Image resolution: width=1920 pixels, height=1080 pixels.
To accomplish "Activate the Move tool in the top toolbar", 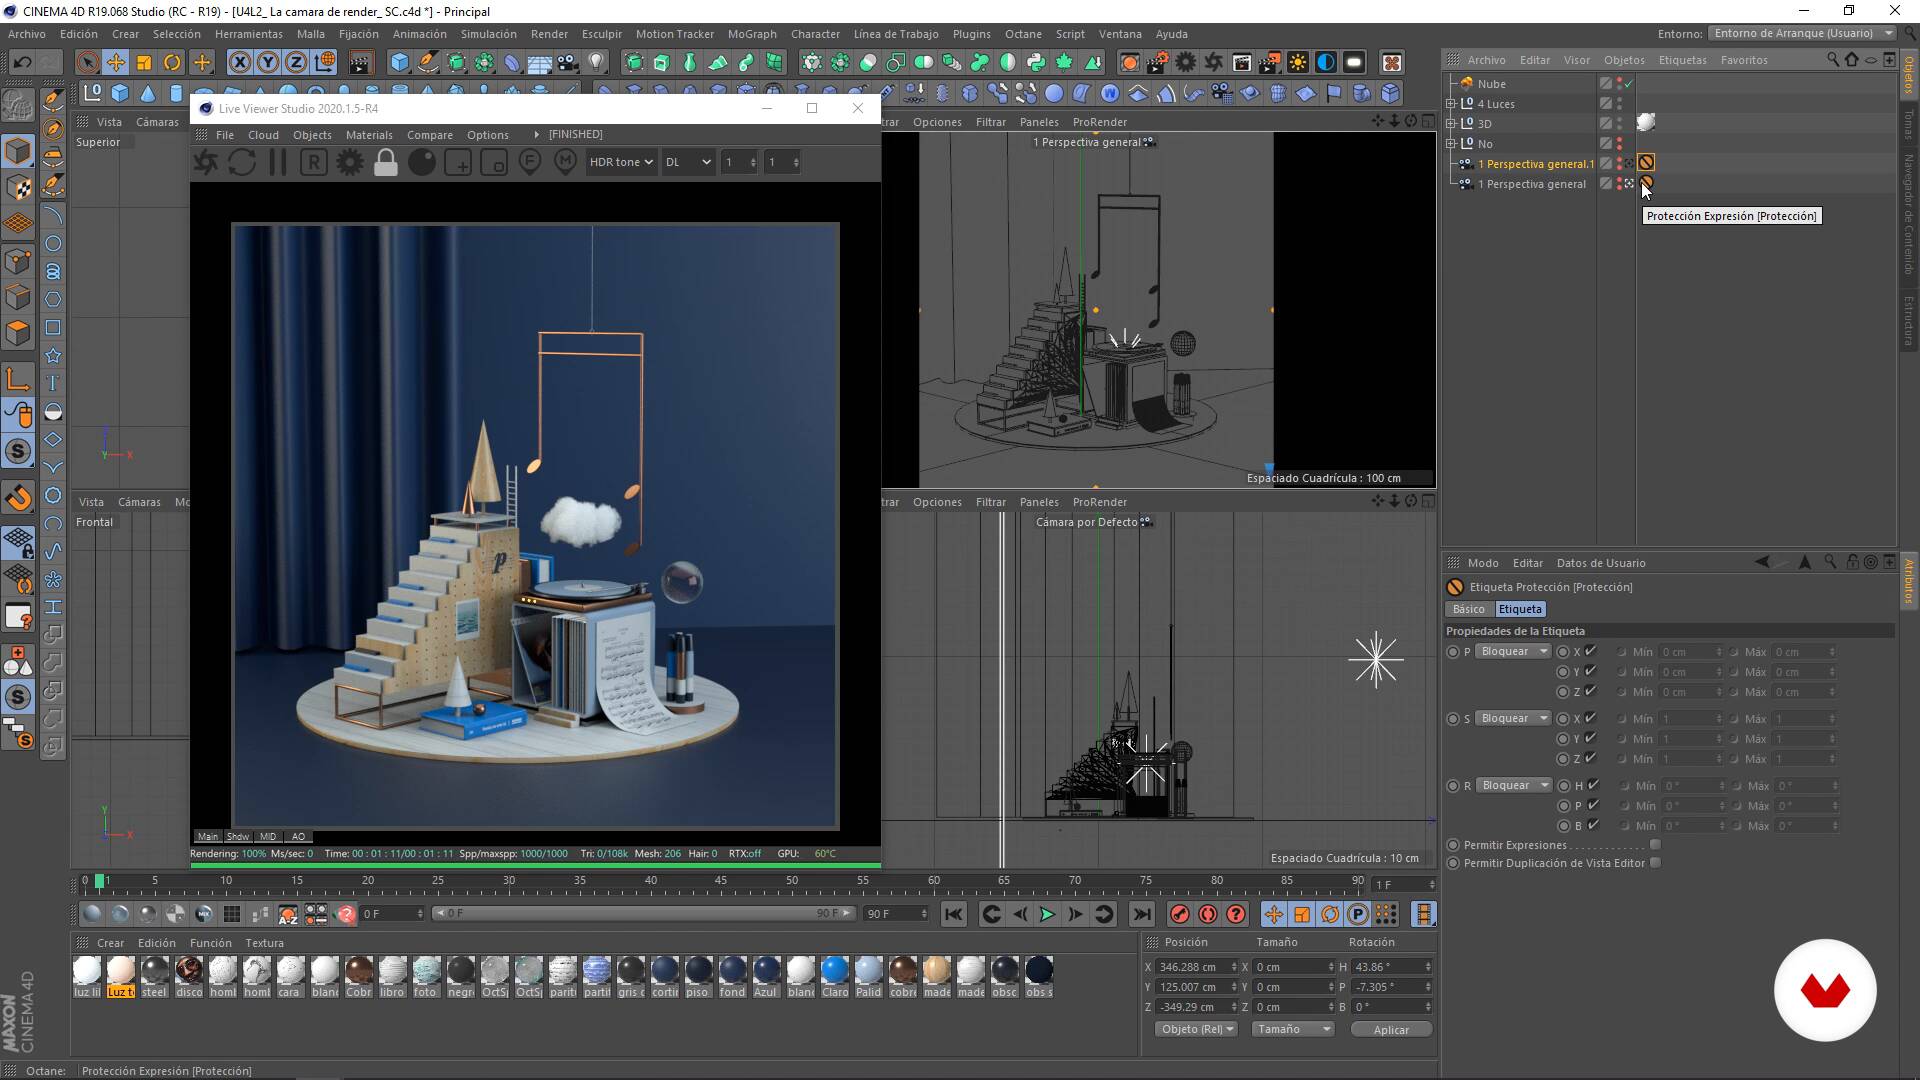I will coord(116,63).
